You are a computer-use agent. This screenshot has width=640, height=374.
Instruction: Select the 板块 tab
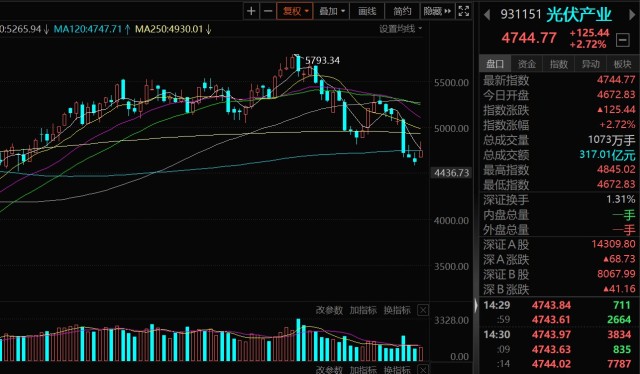point(622,64)
